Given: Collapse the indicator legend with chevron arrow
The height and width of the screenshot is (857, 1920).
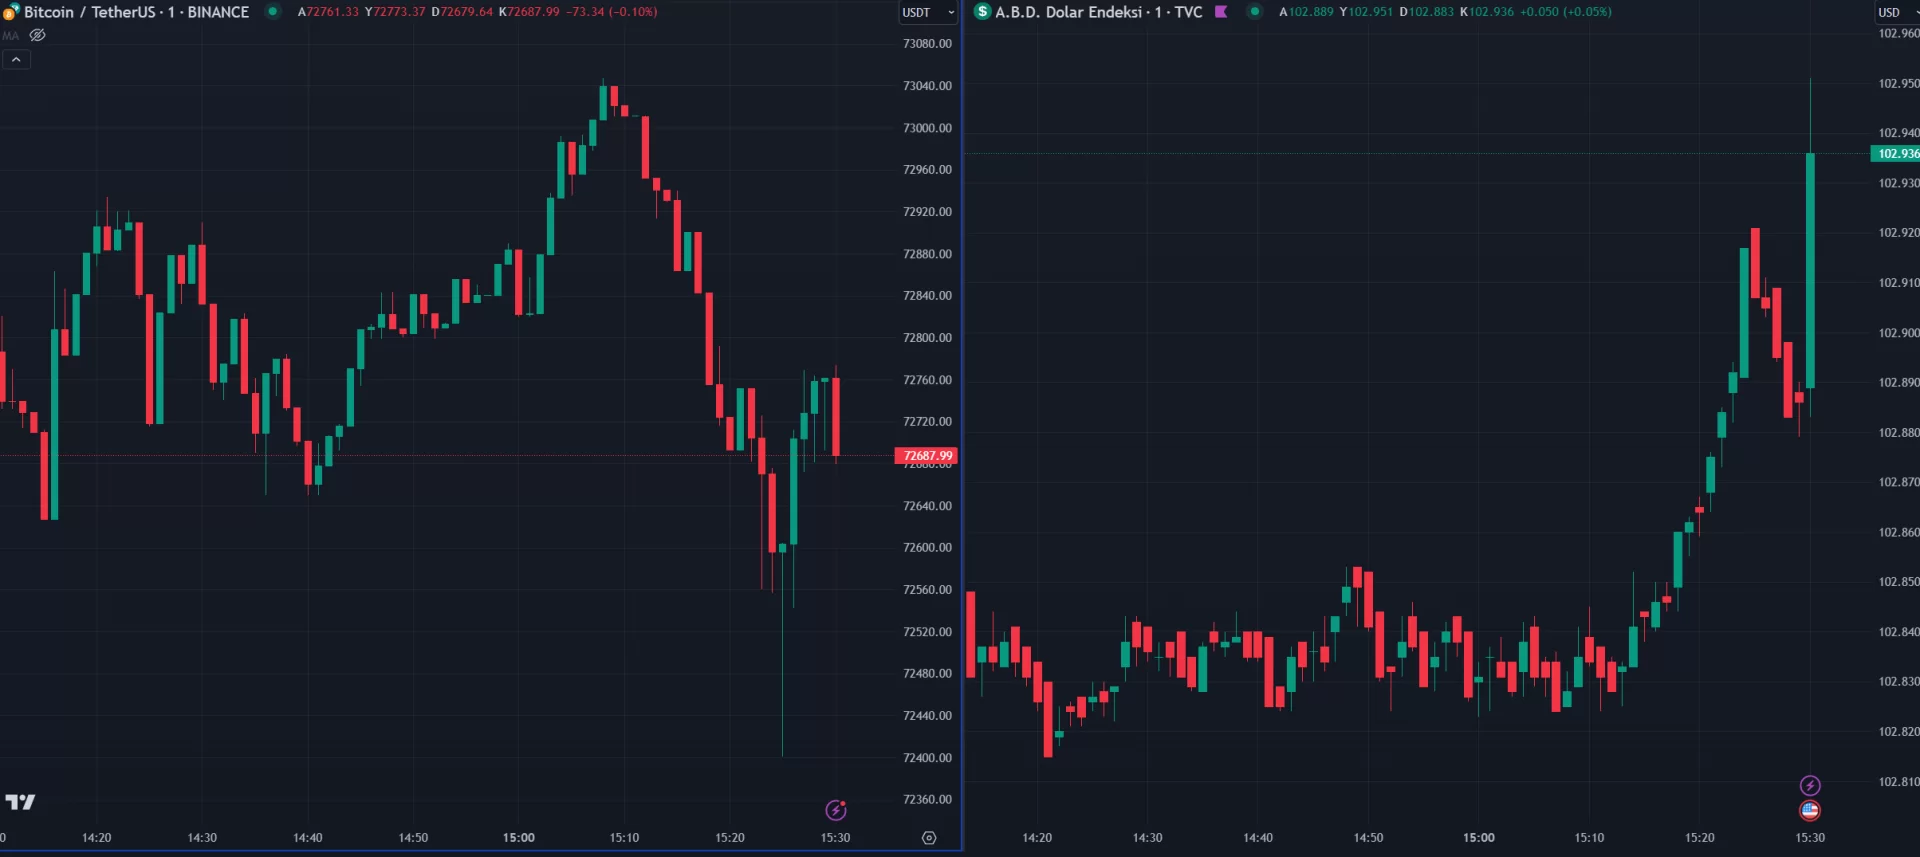Looking at the screenshot, I should 16,60.
